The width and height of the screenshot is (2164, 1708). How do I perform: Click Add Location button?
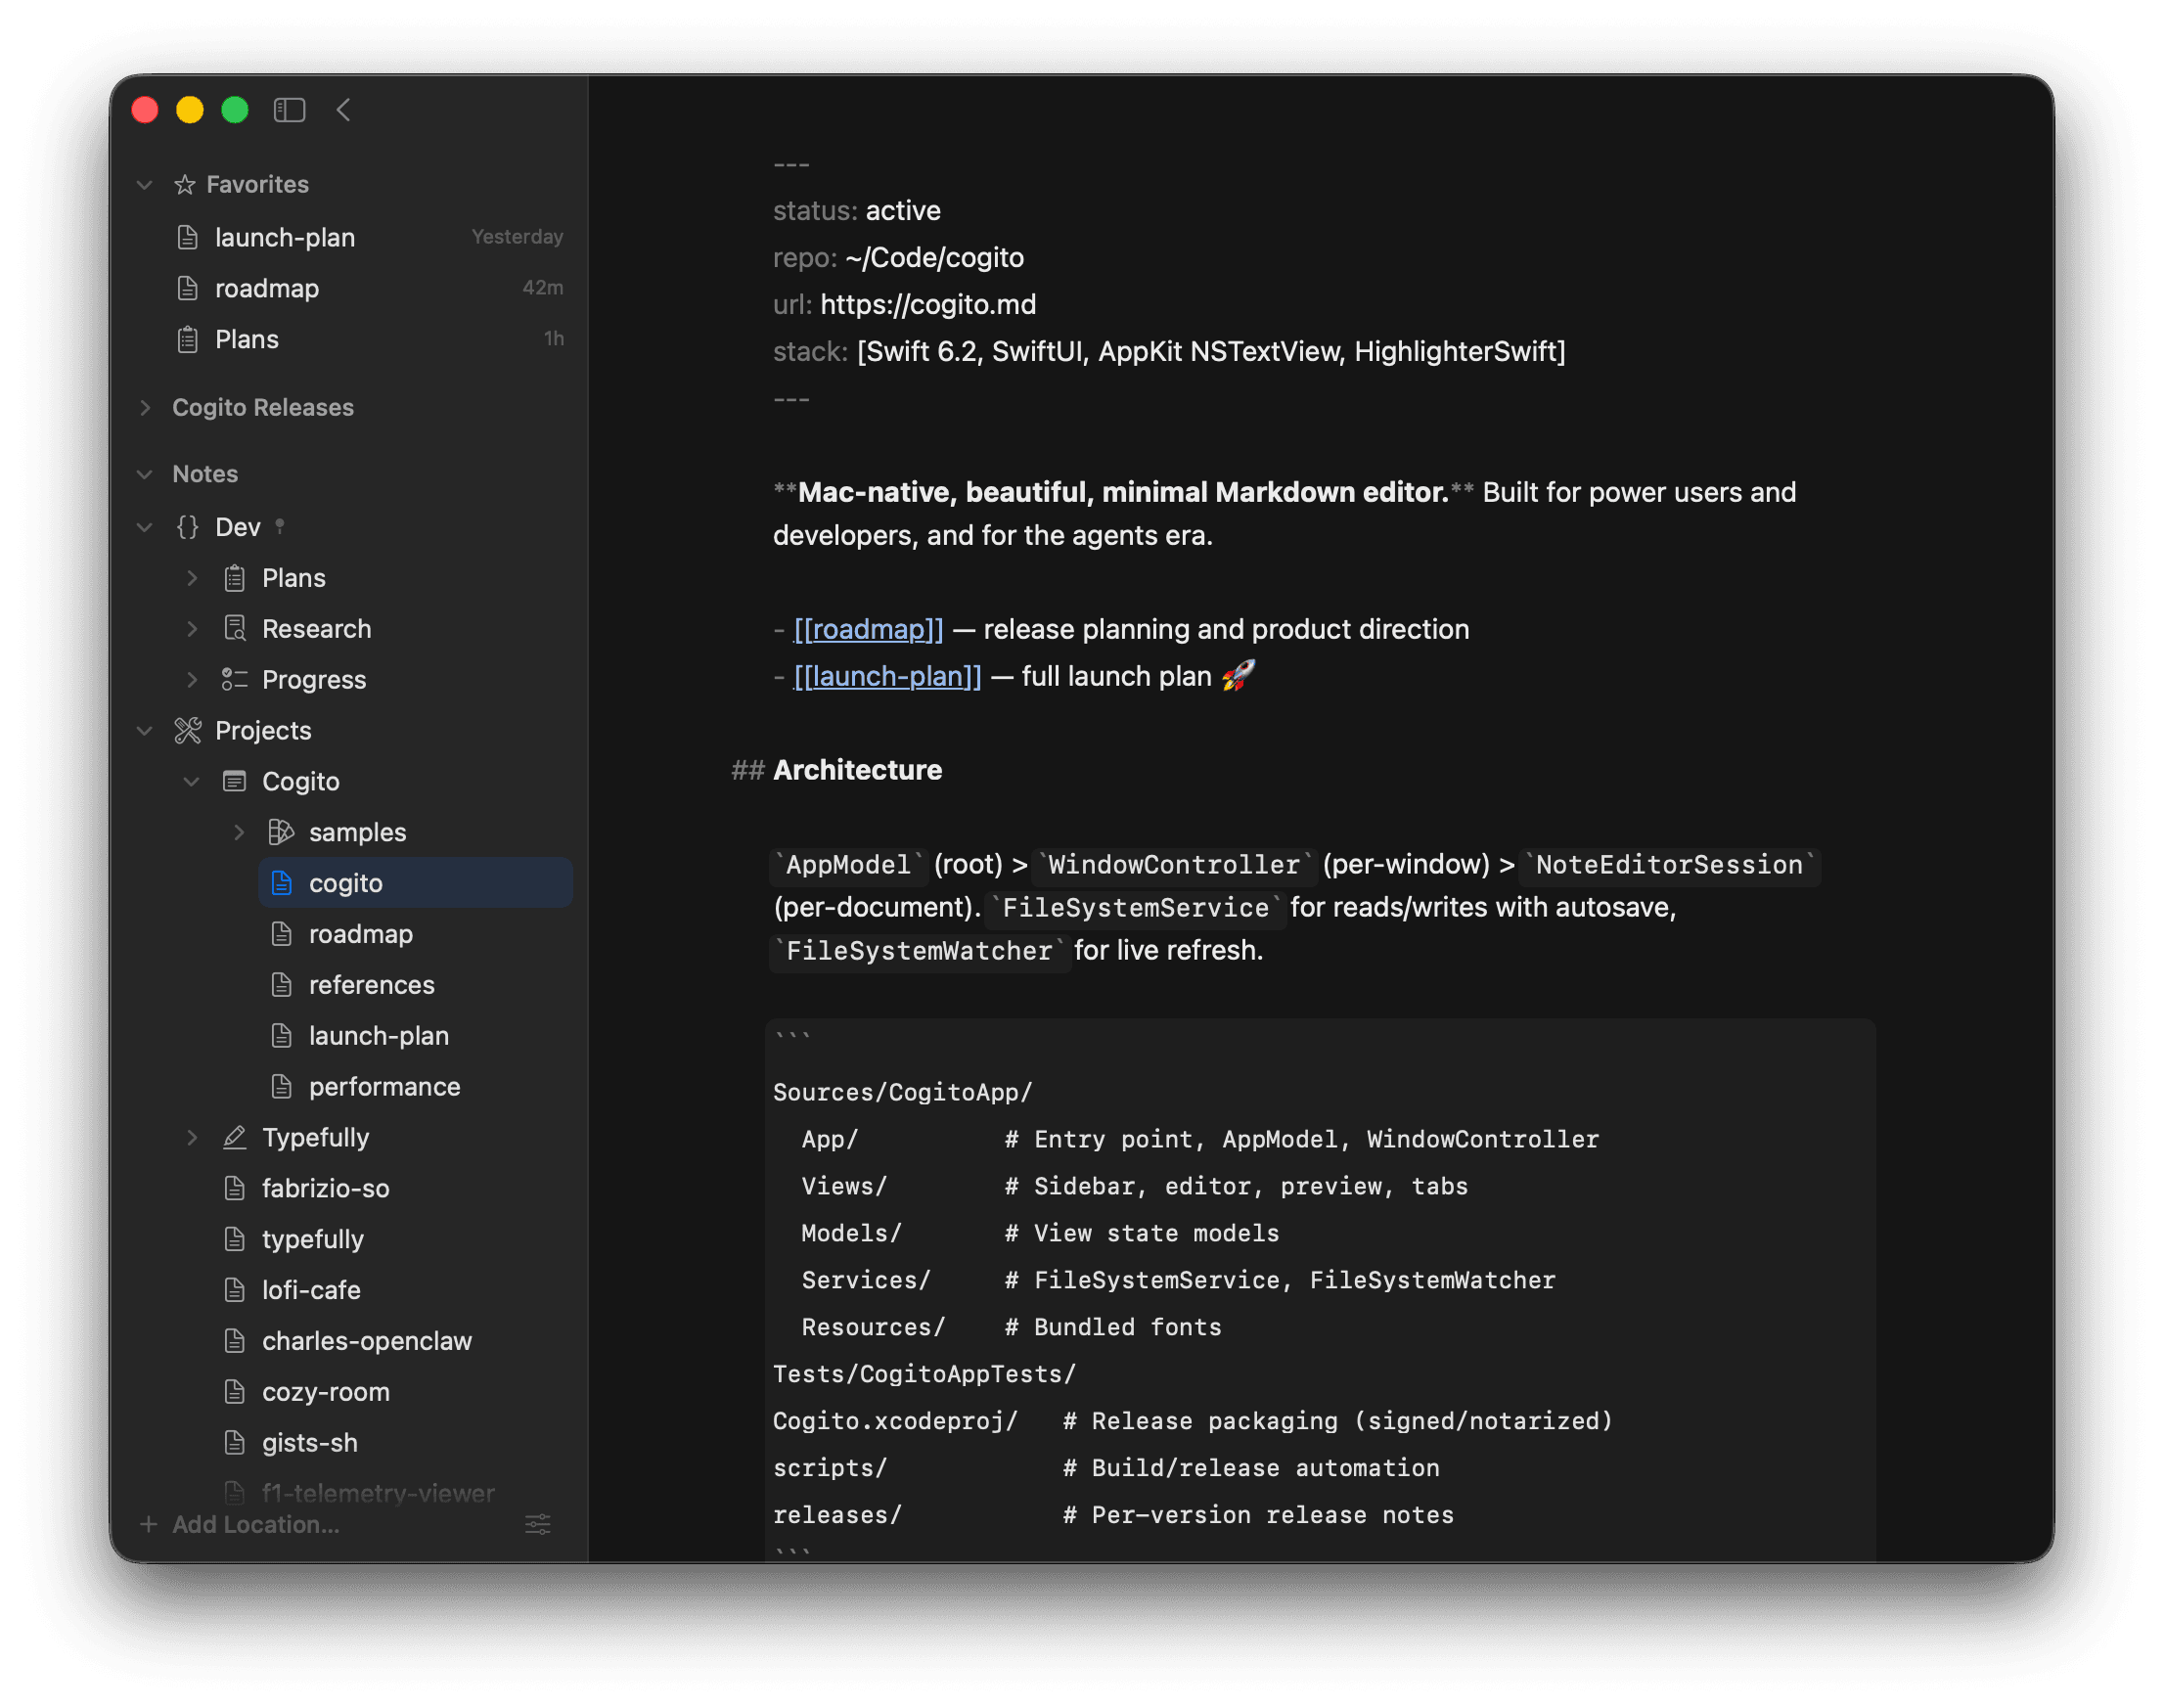tap(240, 1525)
